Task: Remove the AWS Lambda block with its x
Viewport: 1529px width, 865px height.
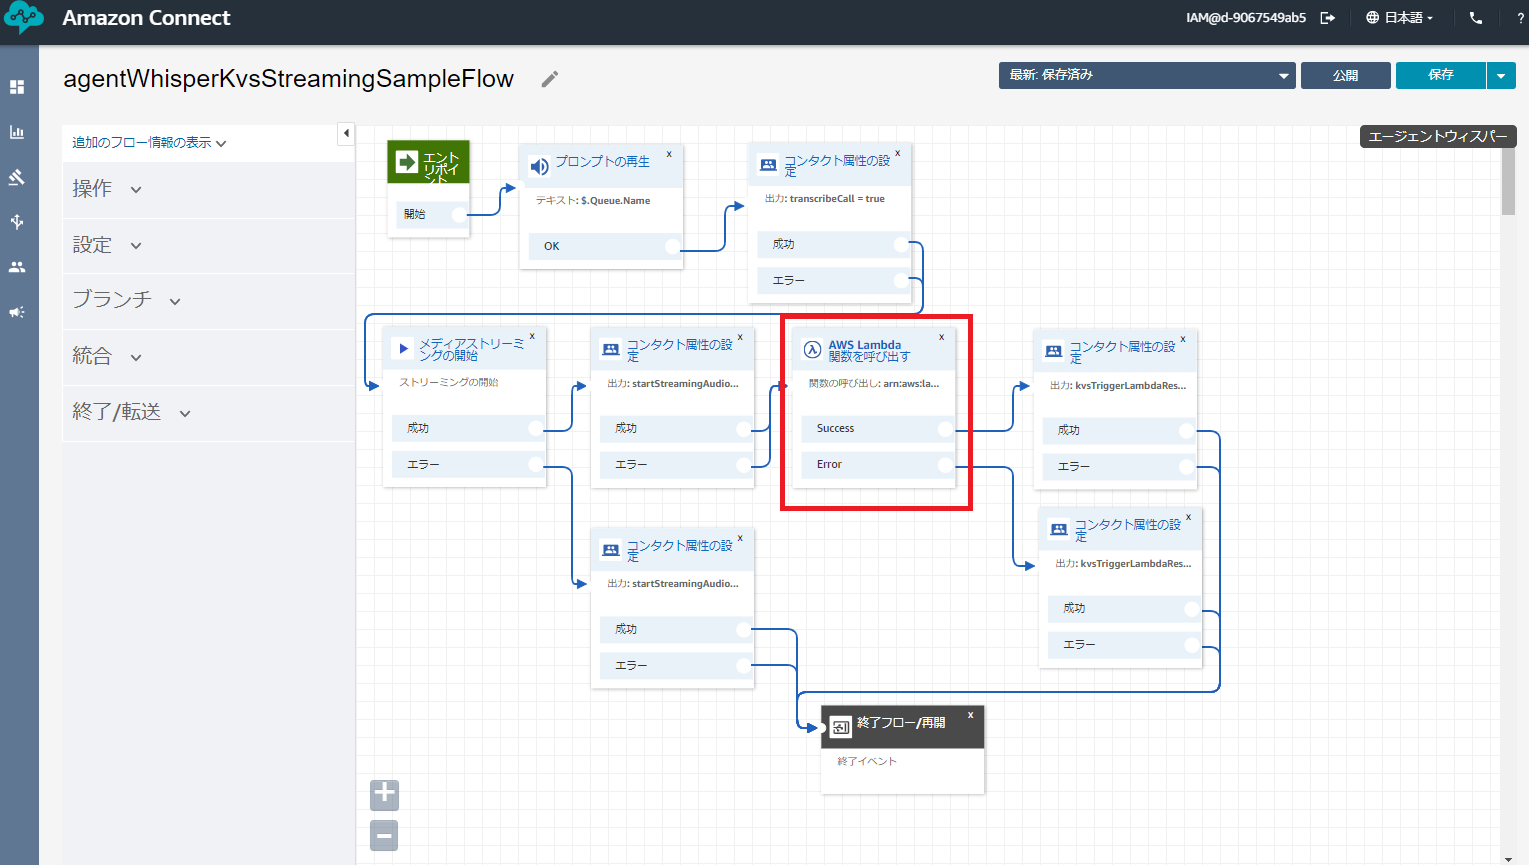Action: tap(941, 337)
